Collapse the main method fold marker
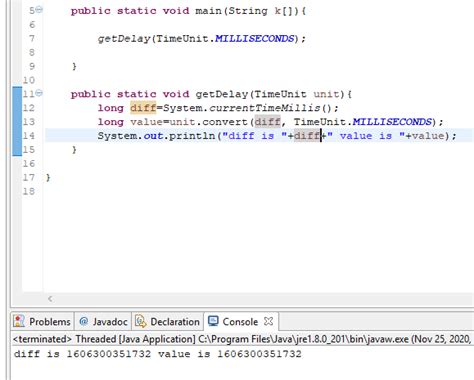 click(39, 10)
